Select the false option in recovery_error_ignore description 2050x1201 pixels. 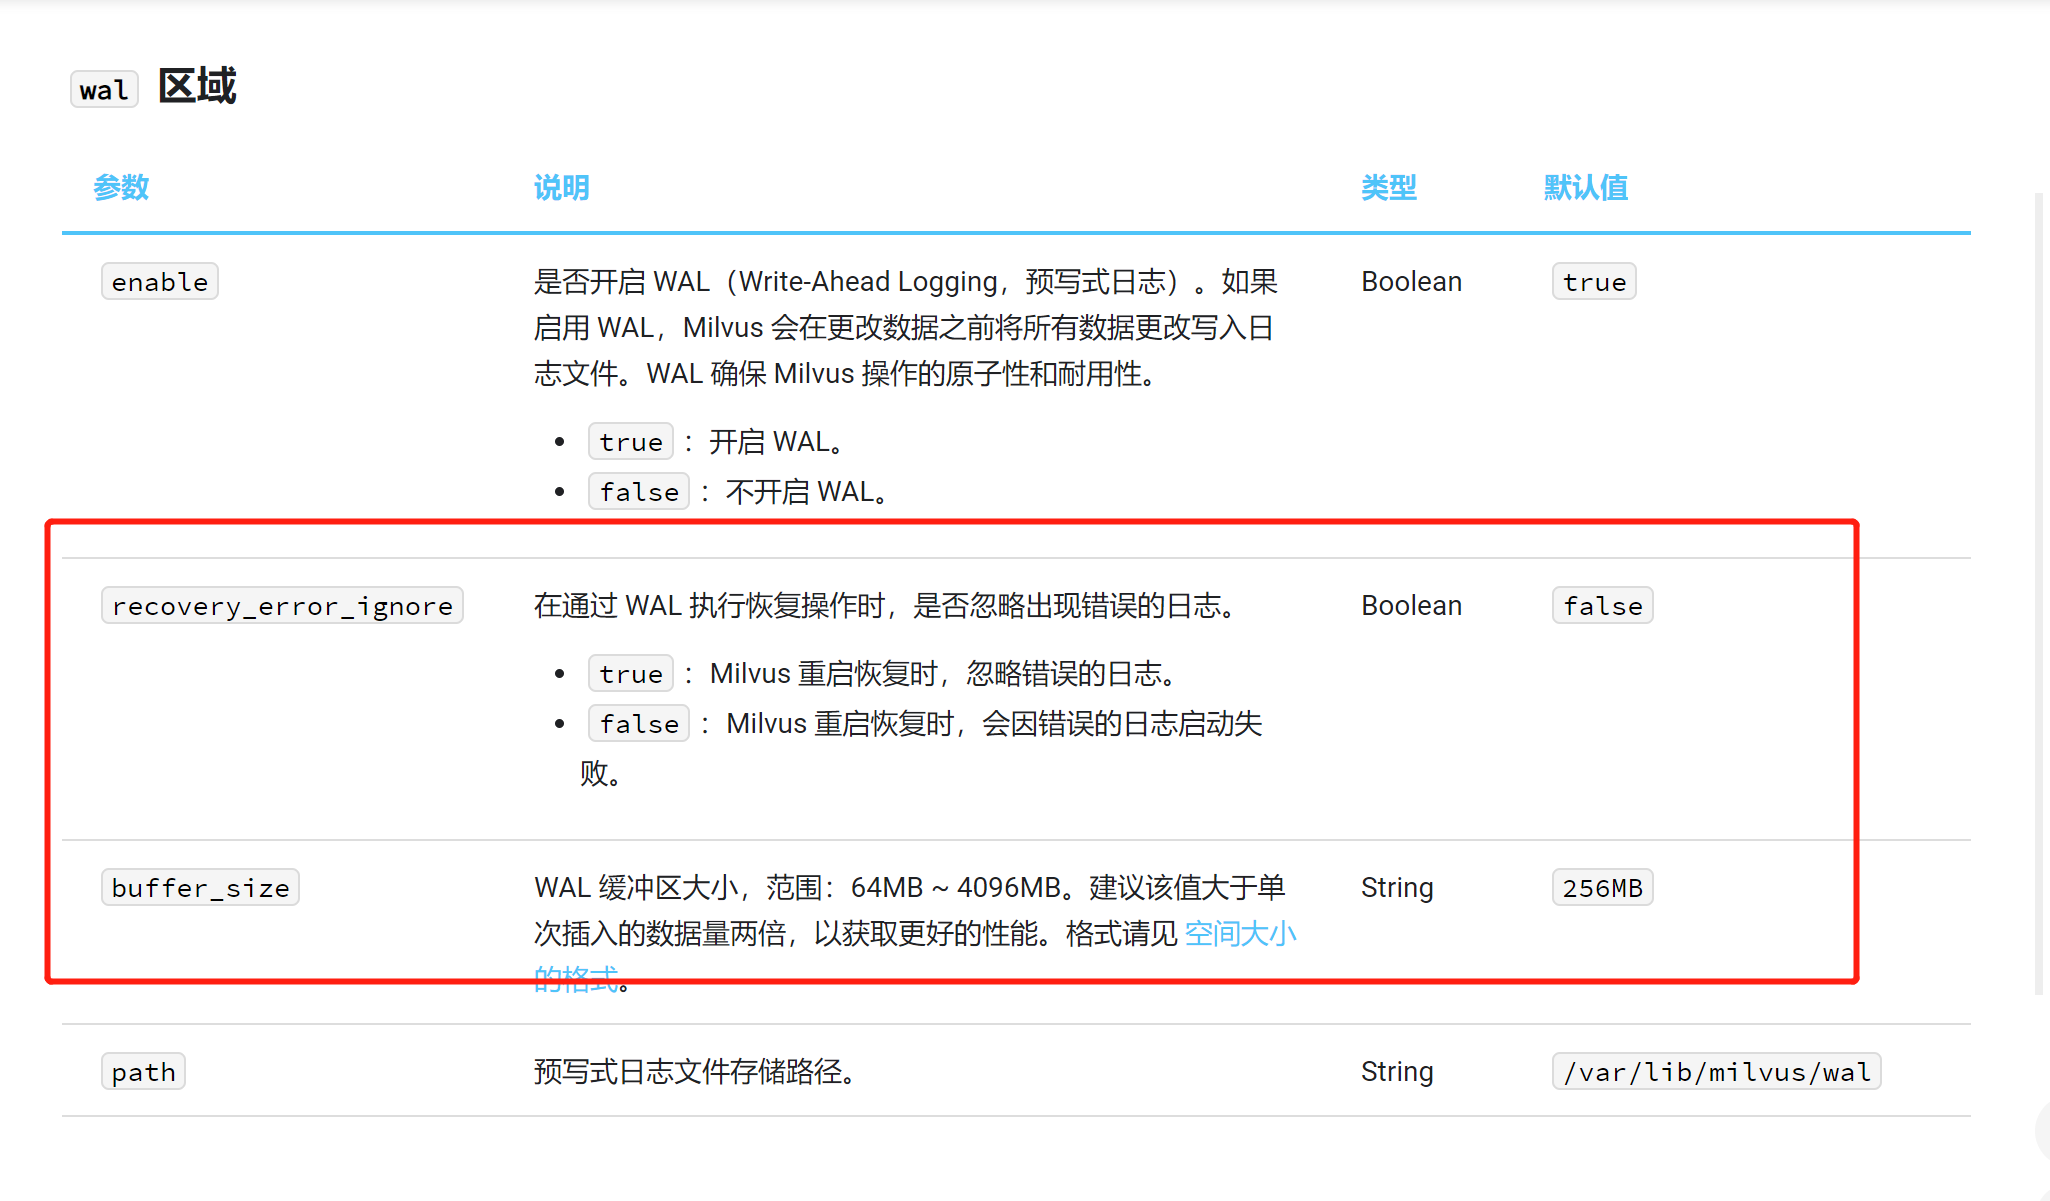637,723
